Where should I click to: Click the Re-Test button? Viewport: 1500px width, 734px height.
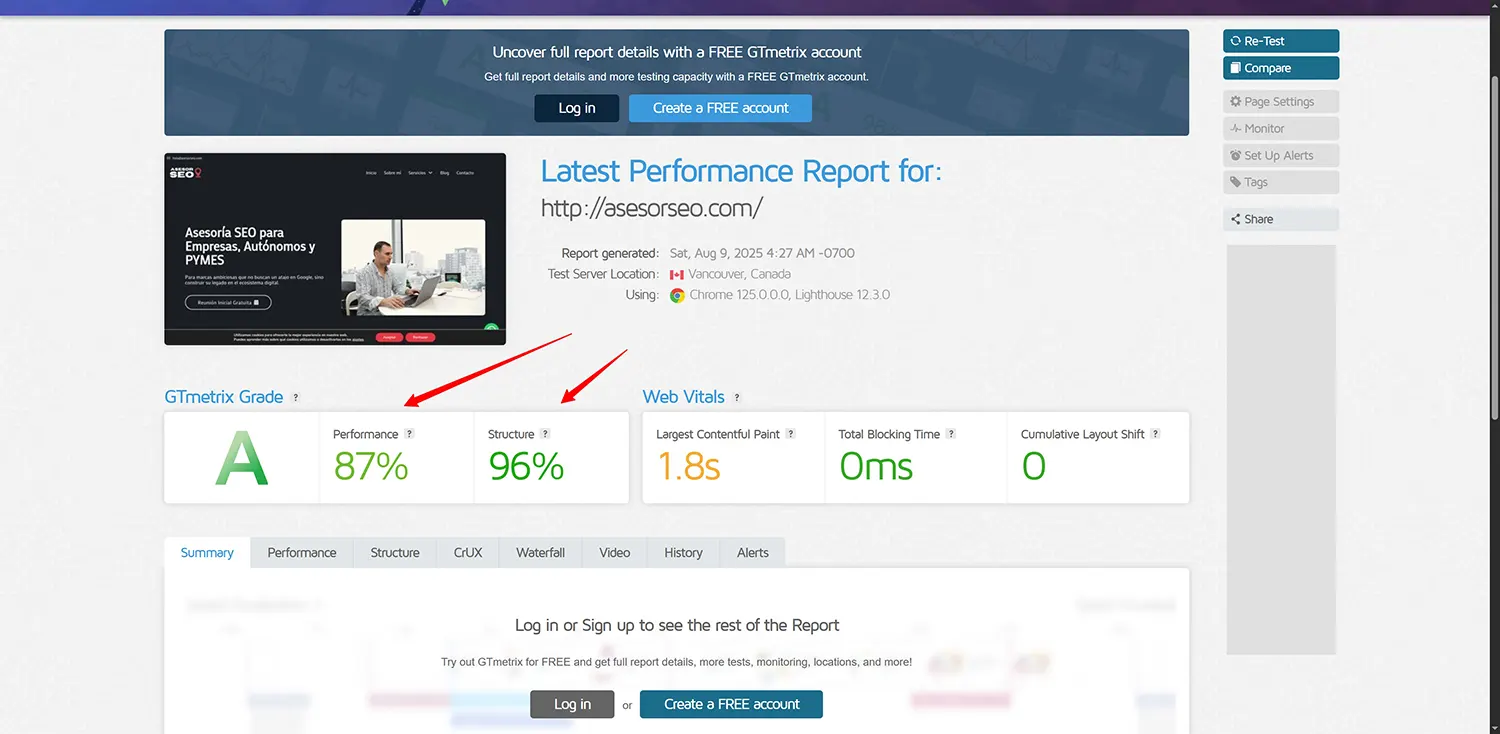pos(1280,41)
